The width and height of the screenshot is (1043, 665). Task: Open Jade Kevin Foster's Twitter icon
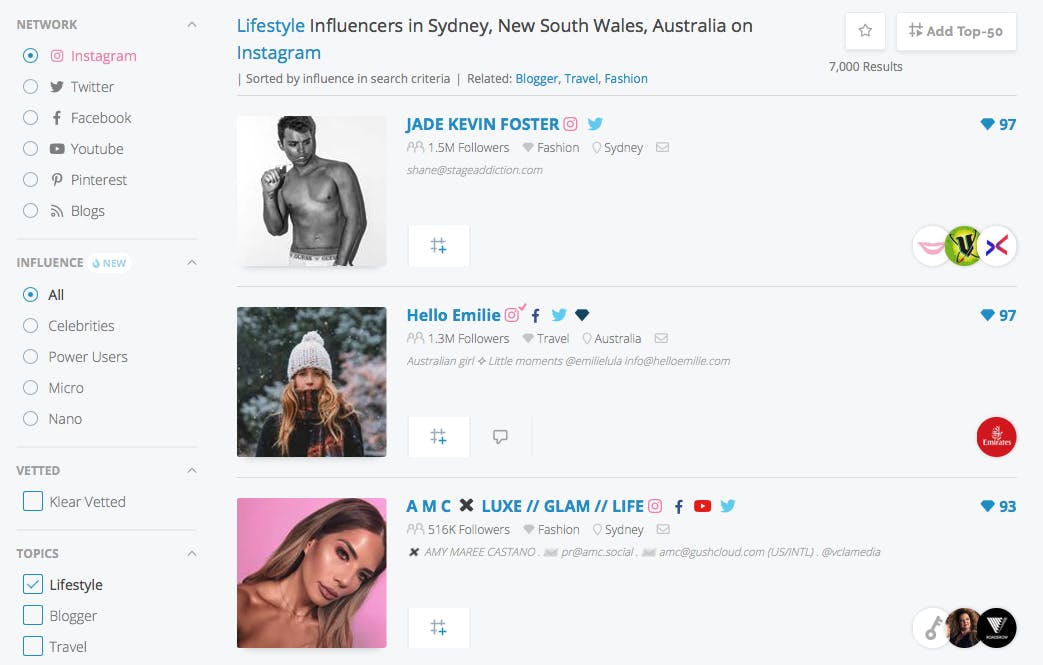(x=595, y=124)
